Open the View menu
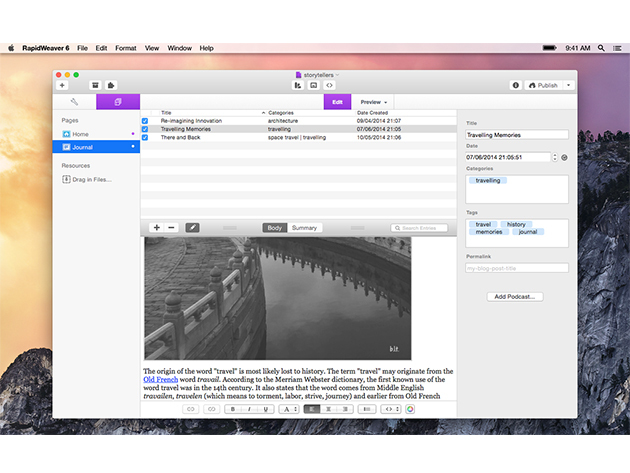The width and height of the screenshot is (630, 473). pyautogui.click(x=152, y=48)
